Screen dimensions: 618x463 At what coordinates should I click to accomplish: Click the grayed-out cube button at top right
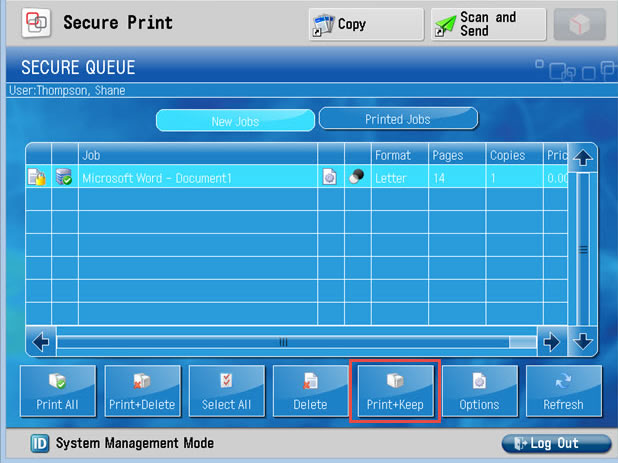coord(579,24)
